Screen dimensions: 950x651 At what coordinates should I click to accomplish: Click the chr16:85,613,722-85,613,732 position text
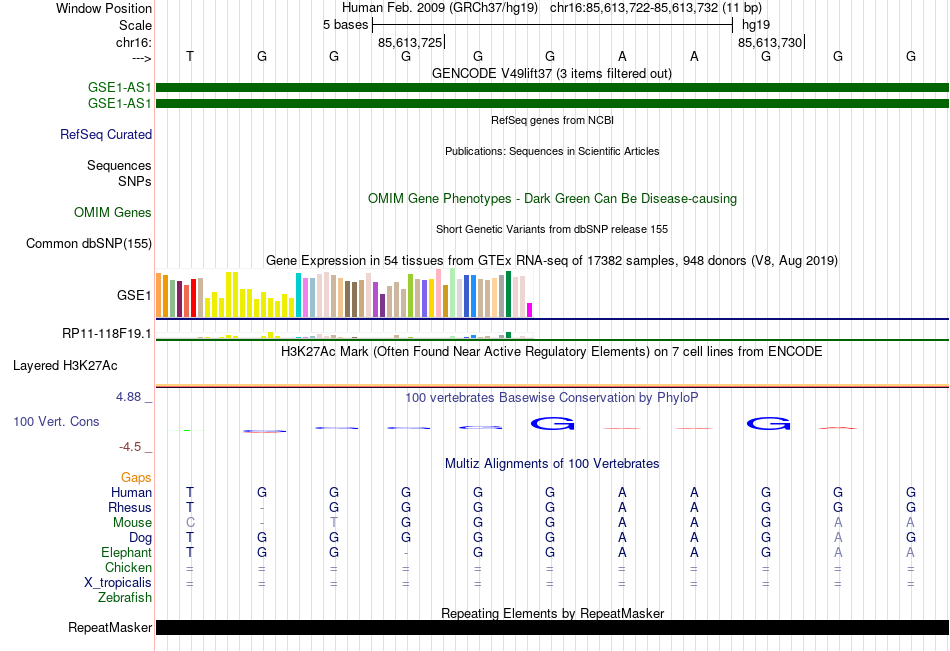tap(634, 8)
